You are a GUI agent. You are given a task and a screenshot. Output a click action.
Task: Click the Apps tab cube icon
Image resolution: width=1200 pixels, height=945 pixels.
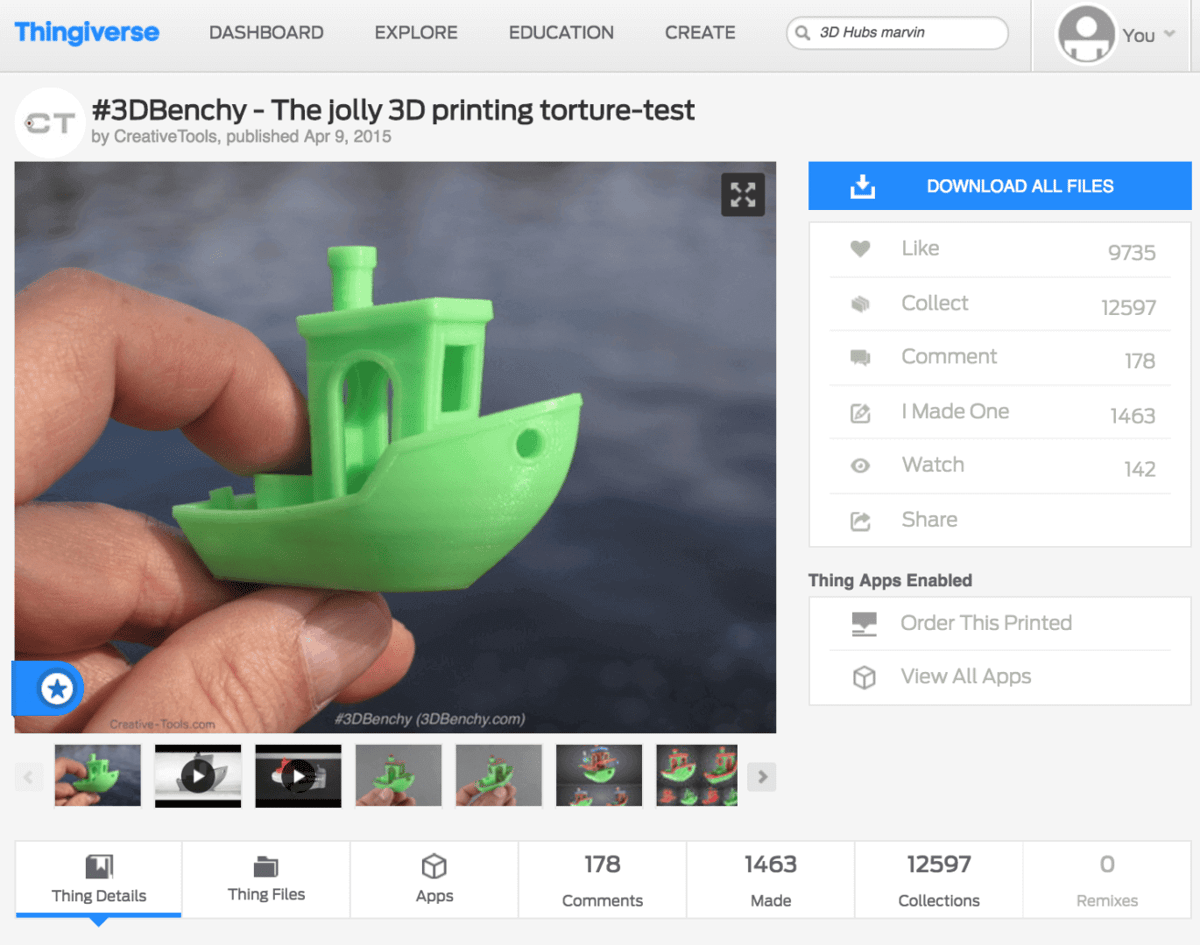(x=434, y=866)
